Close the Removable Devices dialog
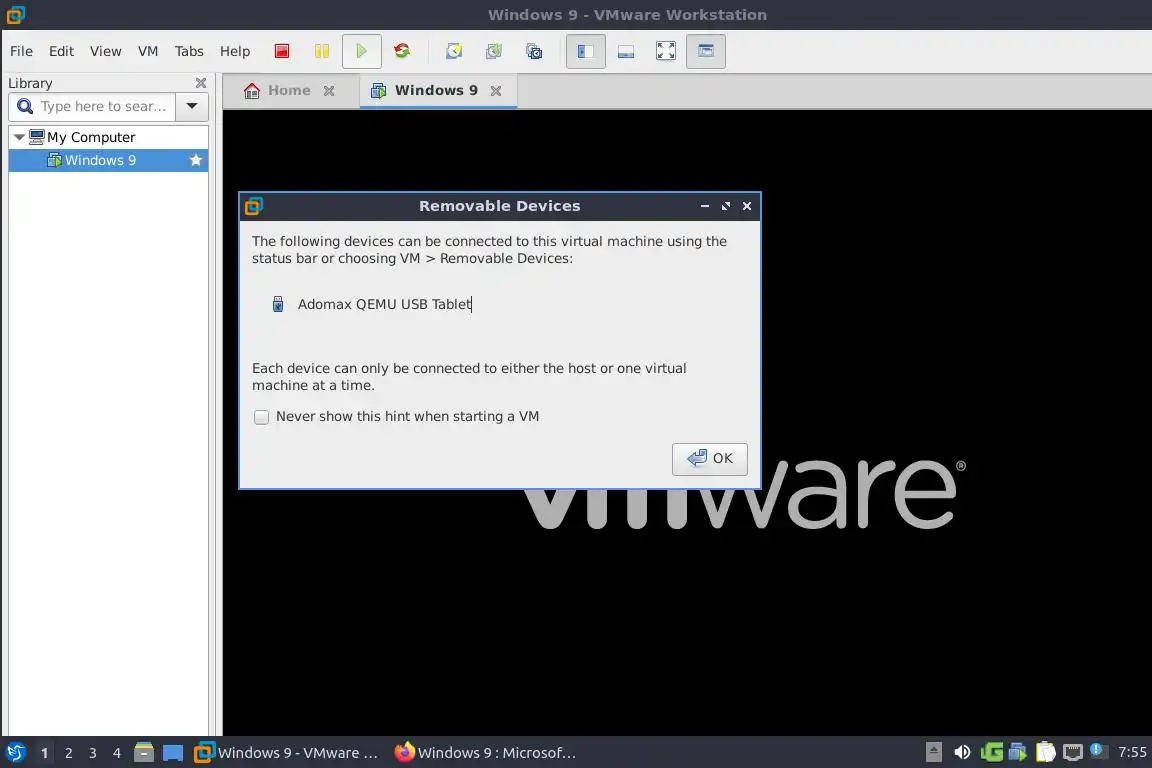This screenshot has width=1152, height=768. [x=746, y=207]
